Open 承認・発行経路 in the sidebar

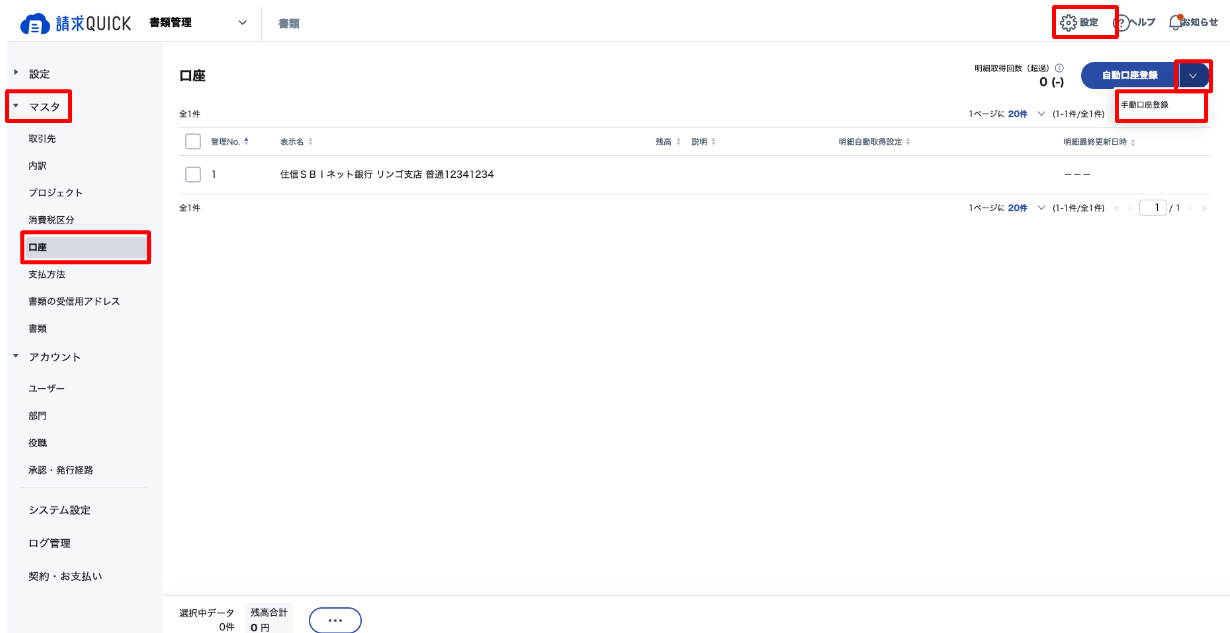click(60, 469)
